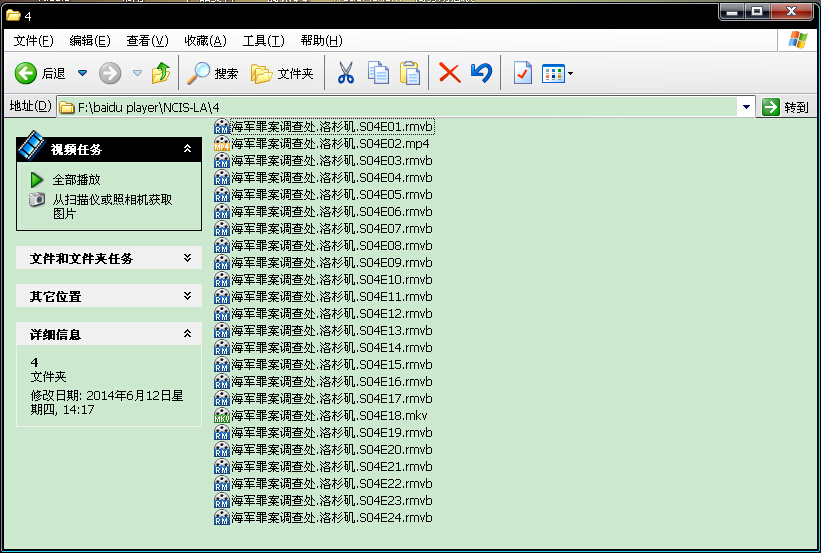Click the Search magnifier toolbar button
The image size is (821, 553).
213,73
